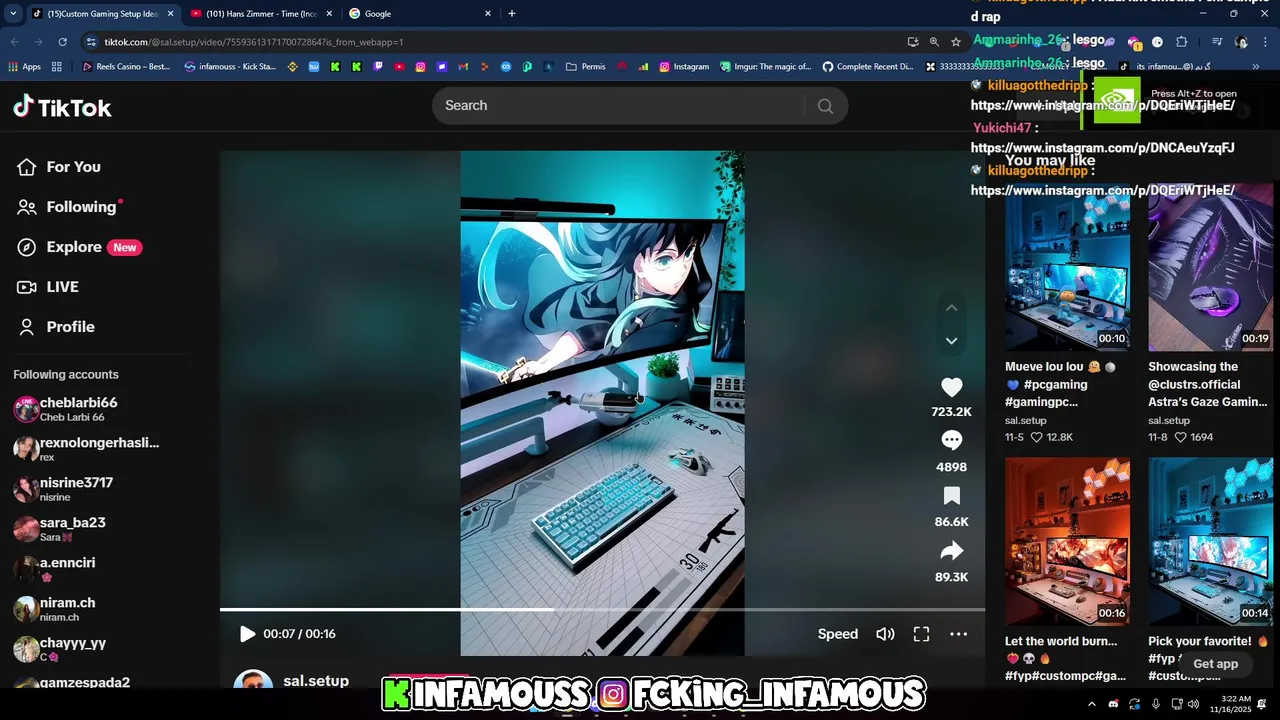Viewport: 1280px width, 720px height.
Task: Reload the page
Action: tap(62, 42)
